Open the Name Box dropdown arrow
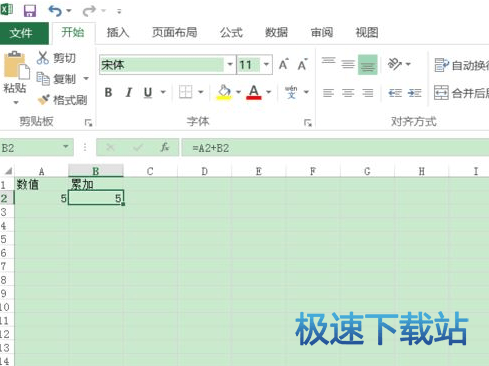Screen dimensions: 489x366 pyautogui.click(x=66, y=147)
